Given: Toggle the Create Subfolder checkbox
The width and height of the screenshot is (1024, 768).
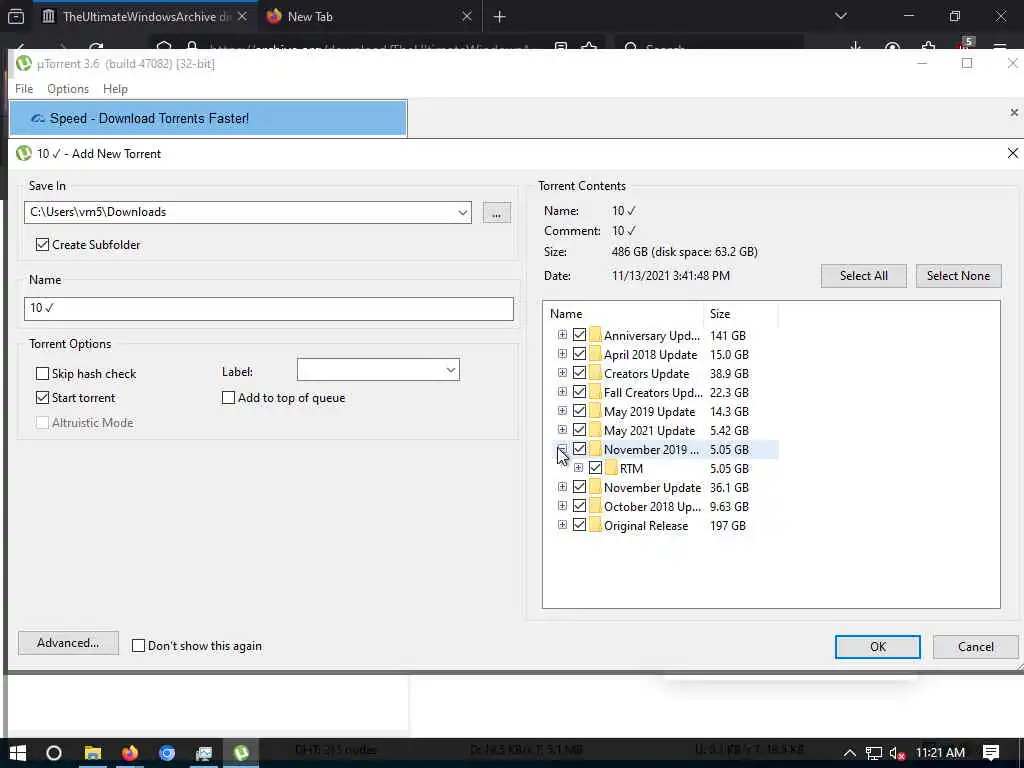Looking at the screenshot, I should click(x=42, y=244).
